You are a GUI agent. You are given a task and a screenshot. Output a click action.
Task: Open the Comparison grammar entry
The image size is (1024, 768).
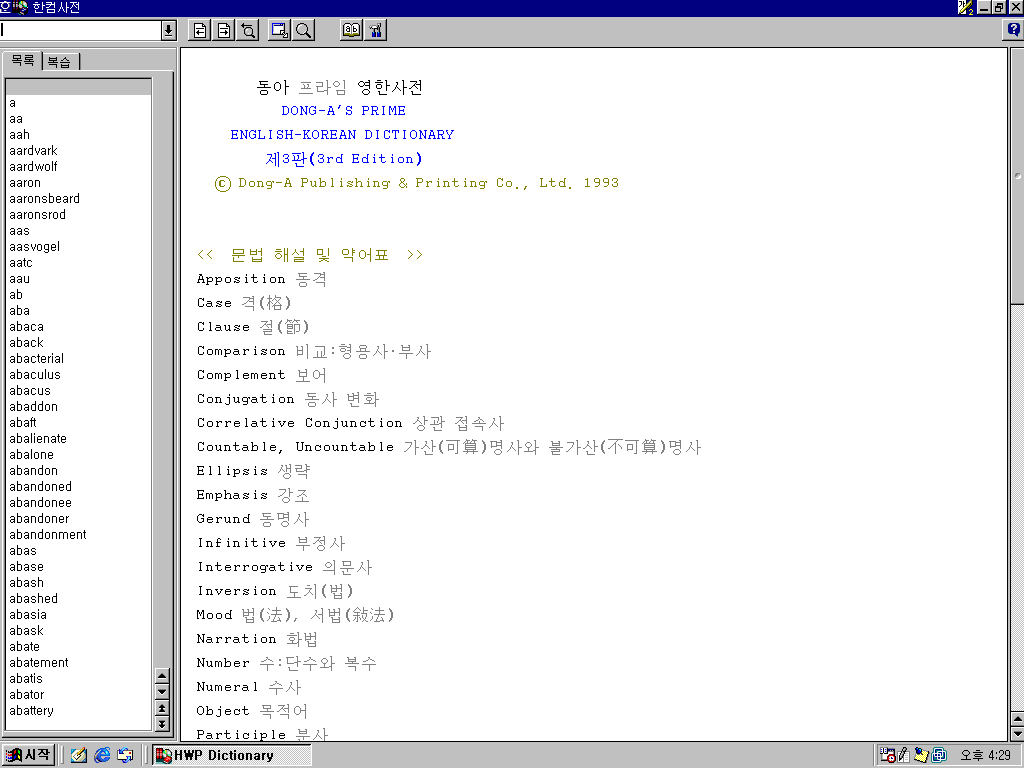pos(313,351)
